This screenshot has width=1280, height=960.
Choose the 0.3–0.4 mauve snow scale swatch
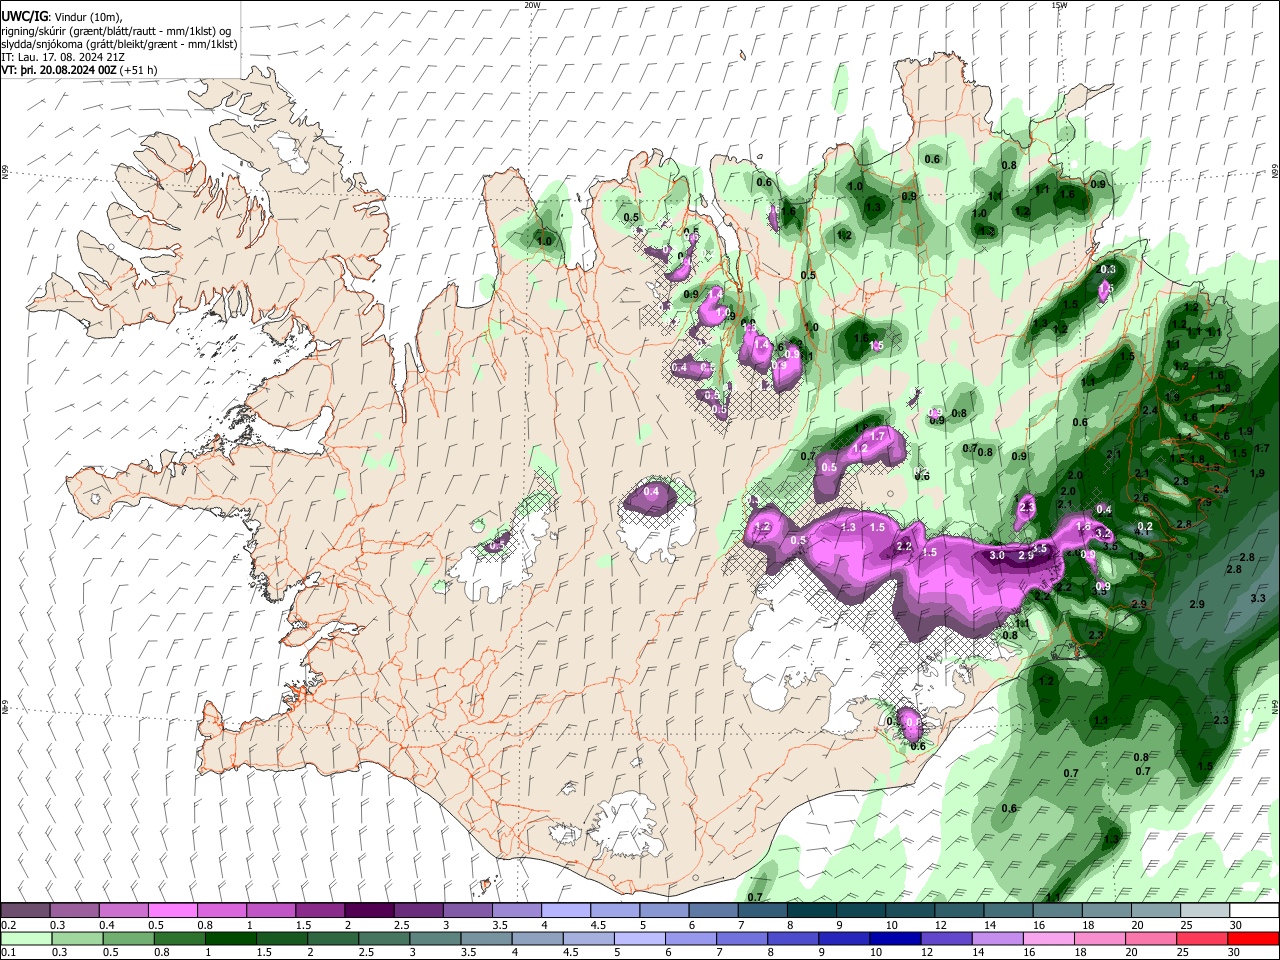(74, 911)
